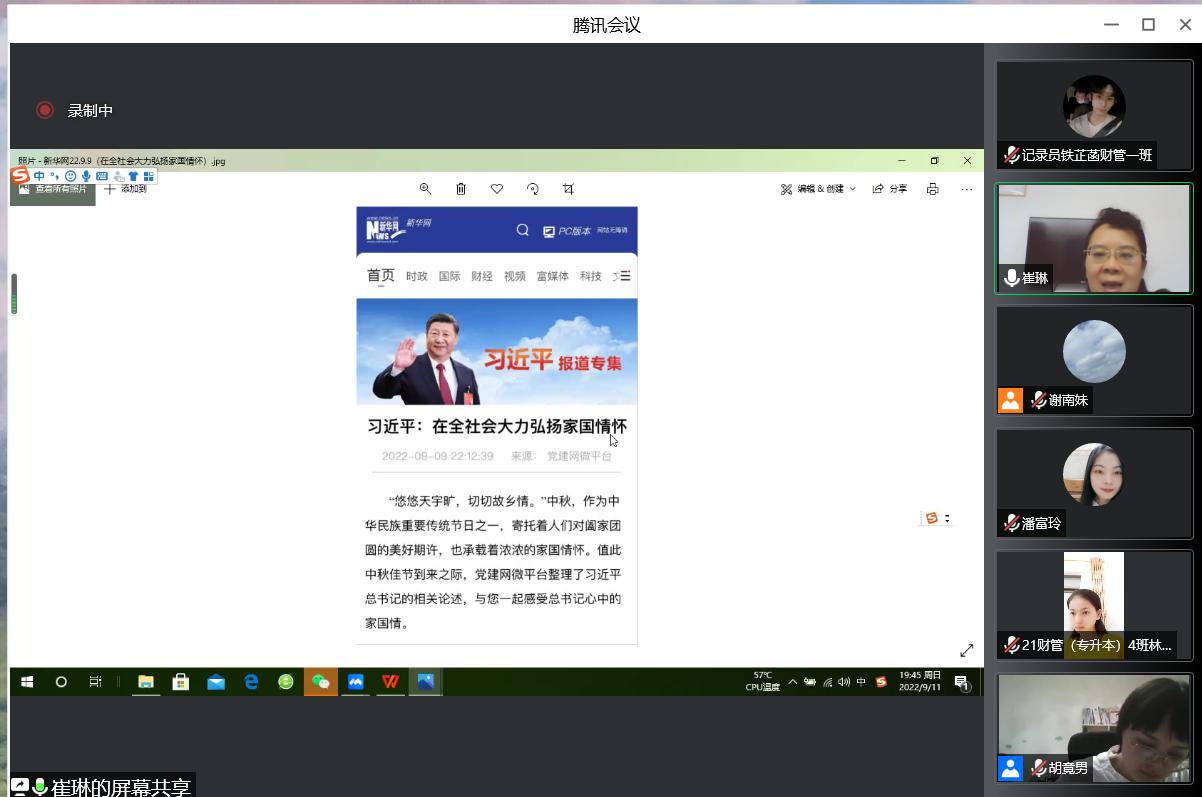1202x797 pixels.
Task: Expand the Sogou floating widget menu arrows
Action: tap(947, 518)
